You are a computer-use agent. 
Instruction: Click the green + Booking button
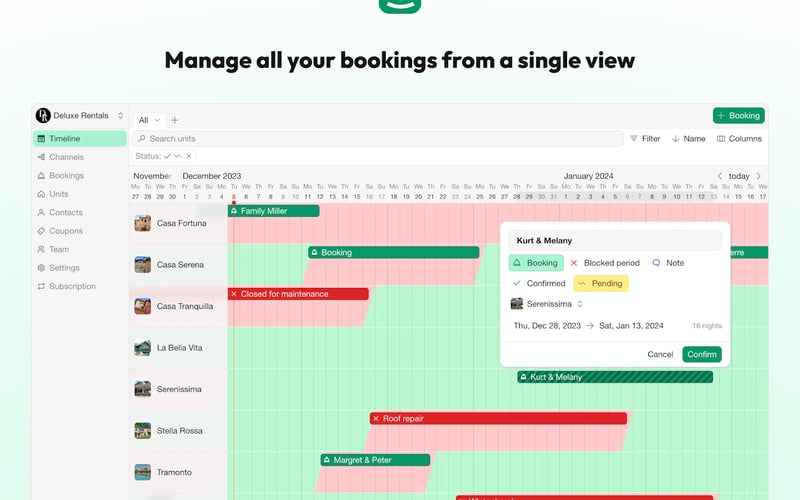coord(738,115)
